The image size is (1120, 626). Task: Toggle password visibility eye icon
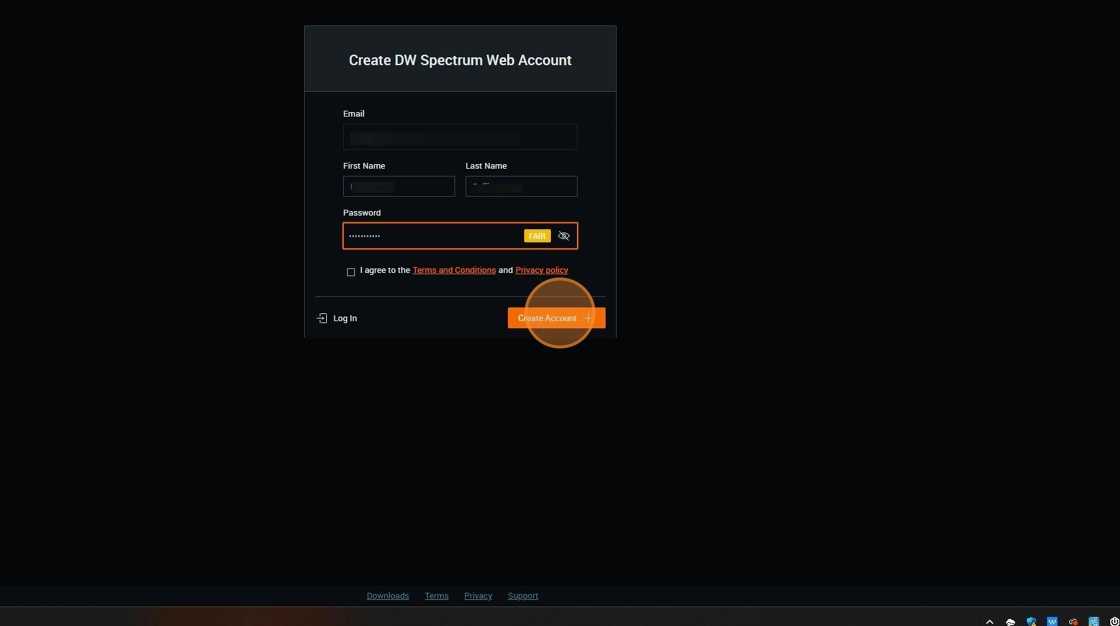[564, 236]
